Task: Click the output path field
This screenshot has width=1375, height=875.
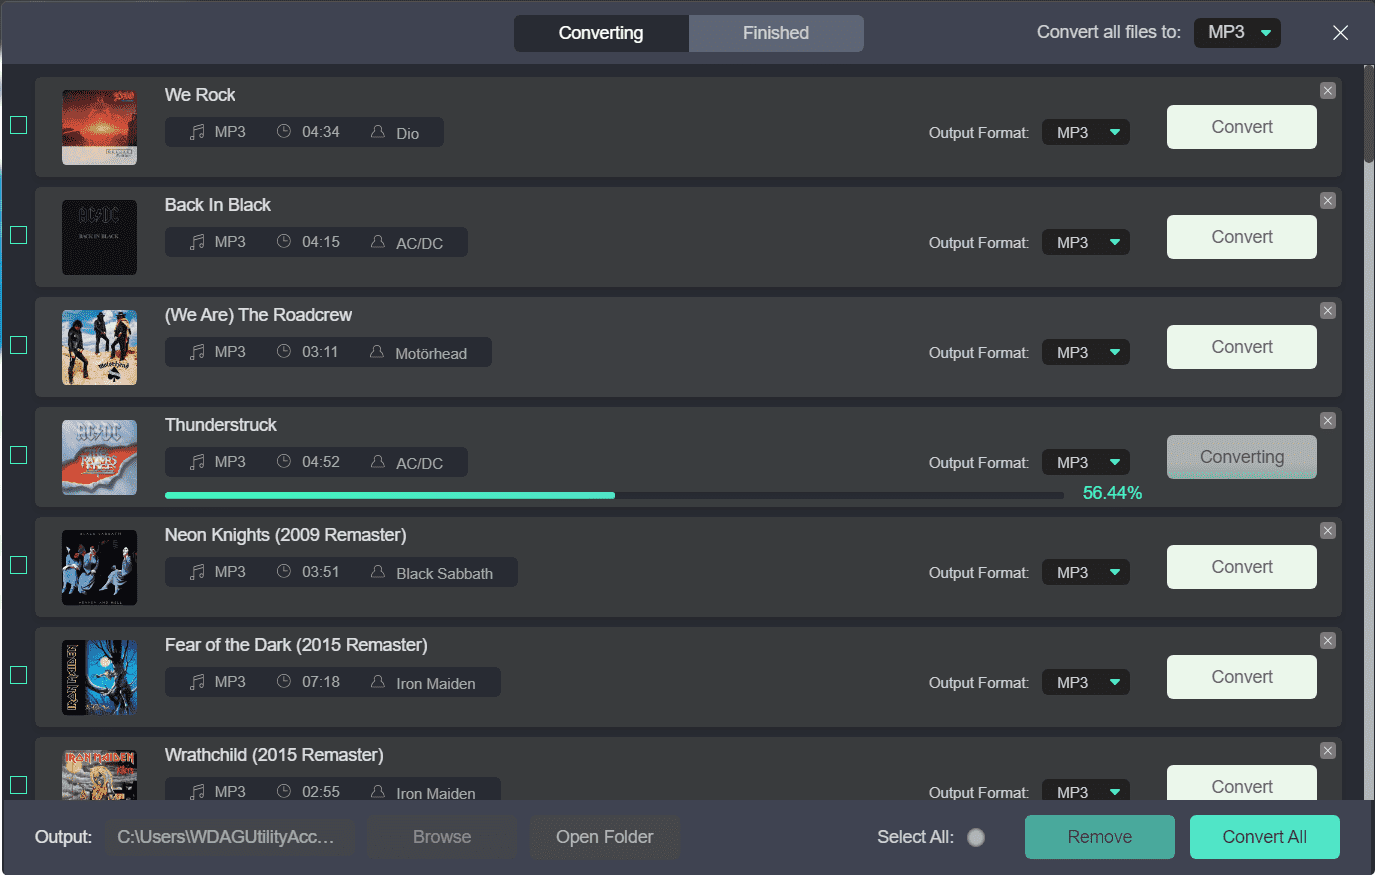Action: point(231,837)
